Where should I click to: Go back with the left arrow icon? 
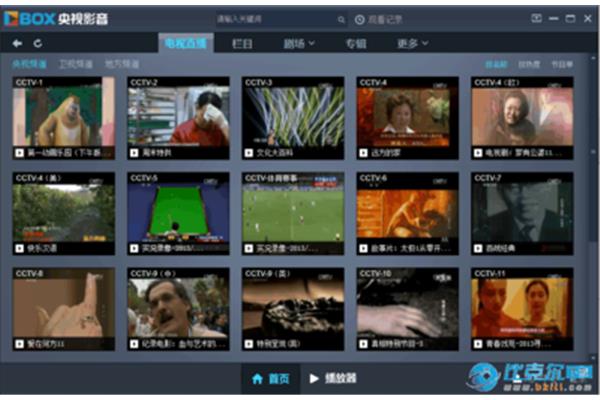click(x=17, y=44)
